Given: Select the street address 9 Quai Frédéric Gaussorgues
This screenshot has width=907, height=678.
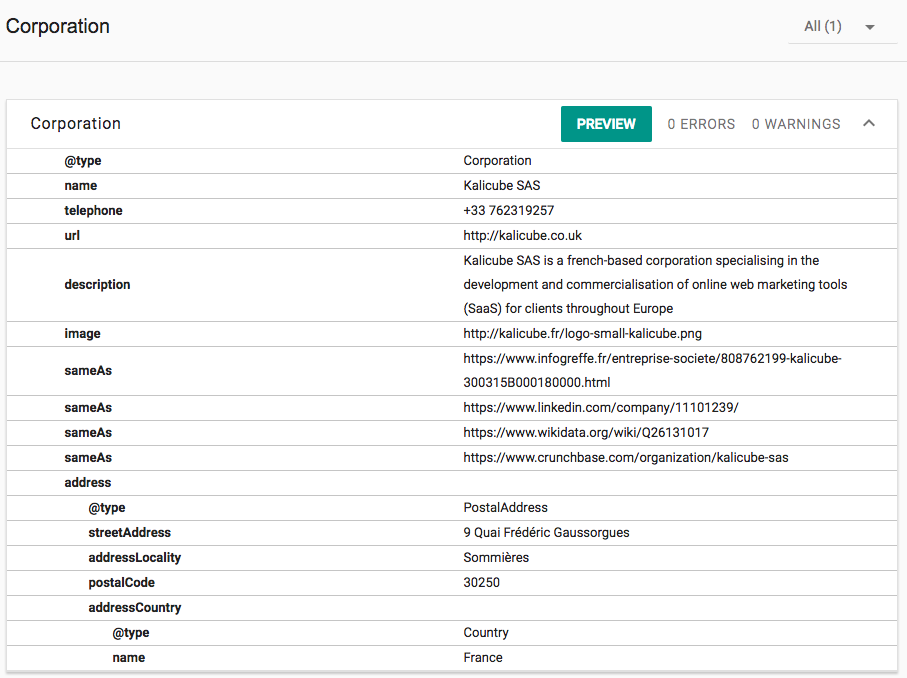Looking at the screenshot, I should point(546,532).
